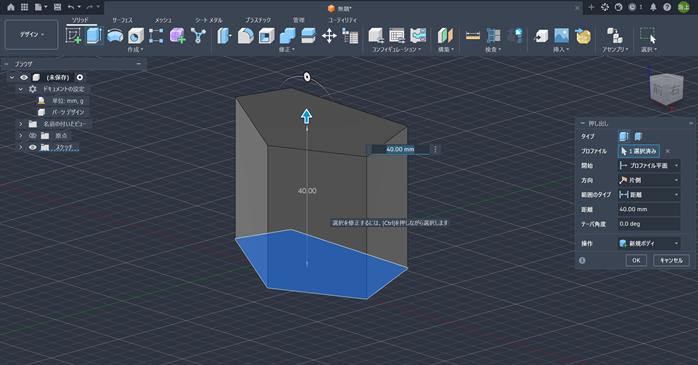698x365 pixels.
Task: Click the Create Sketch tool icon
Action: [73, 36]
